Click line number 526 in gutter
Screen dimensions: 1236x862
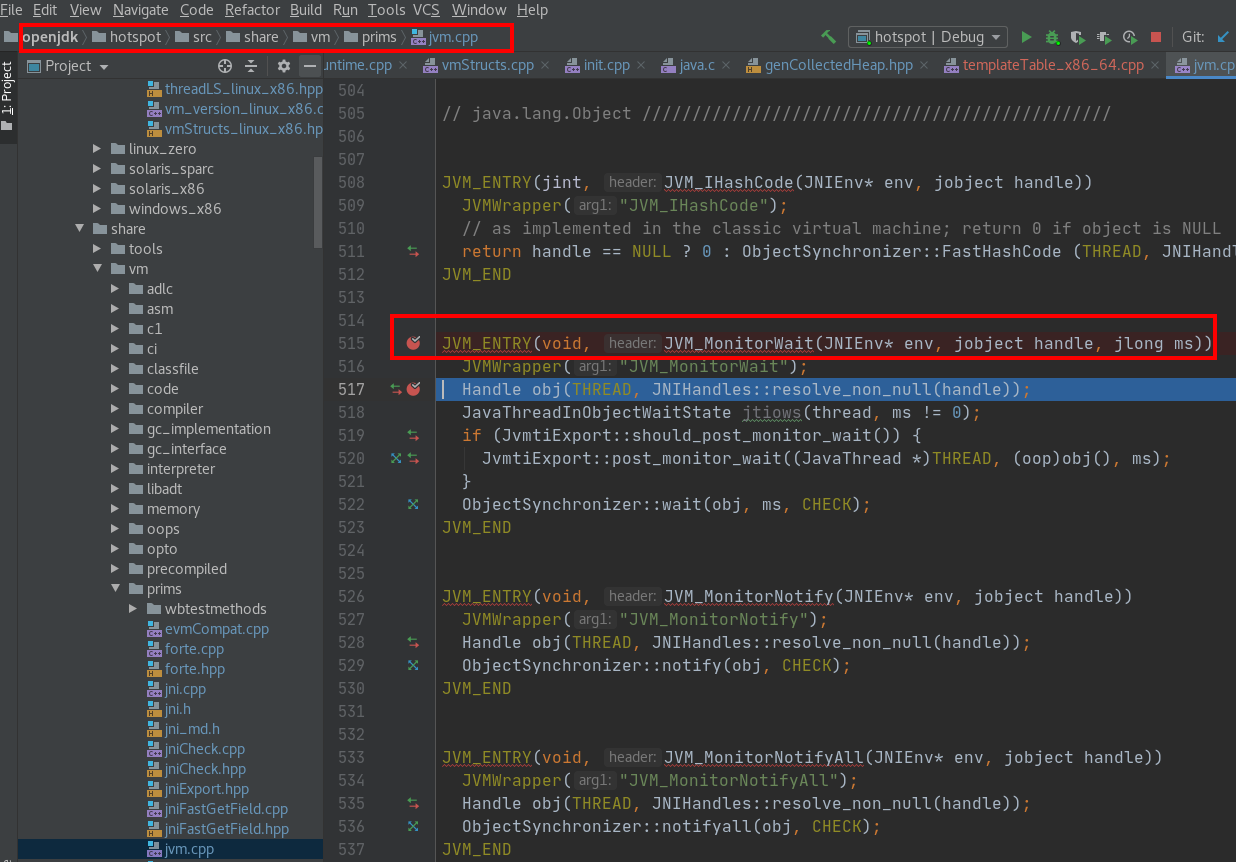point(350,596)
